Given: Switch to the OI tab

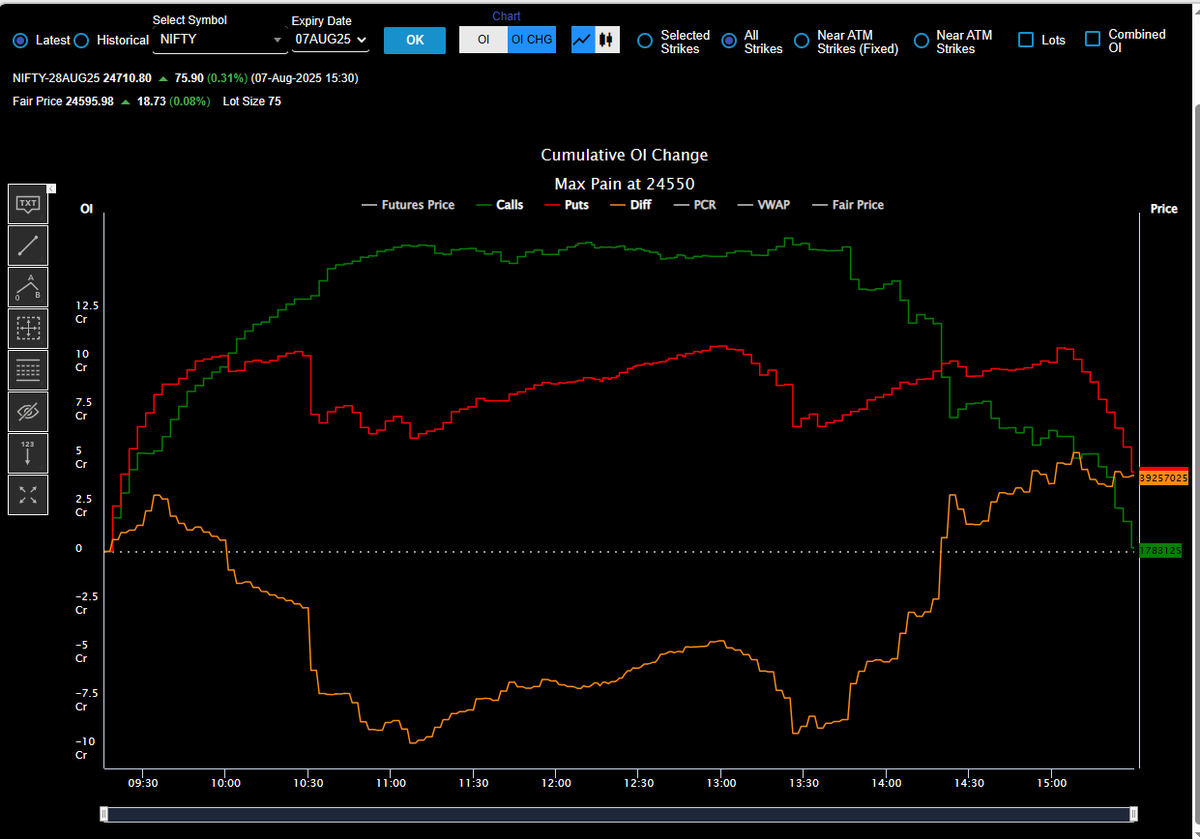Looking at the screenshot, I should pyautogui.click(x=485, y=39).
